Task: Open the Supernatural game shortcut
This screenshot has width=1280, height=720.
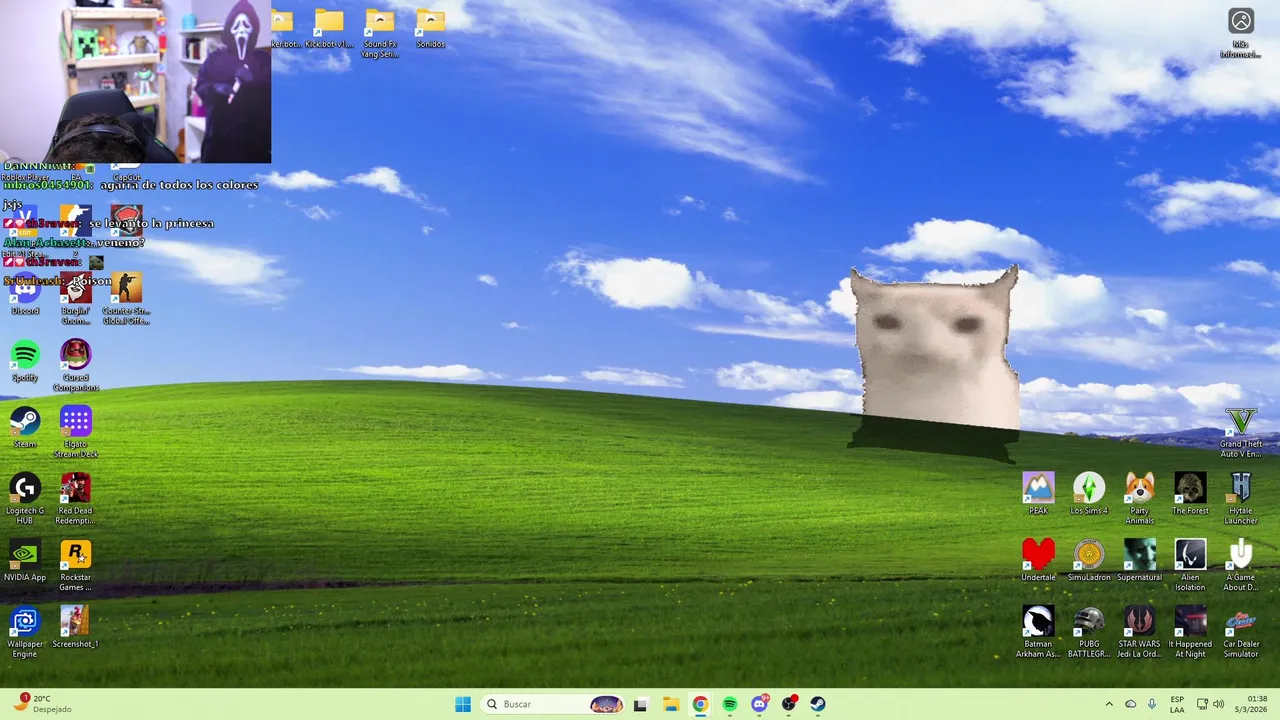Action: click(1140, 560)
